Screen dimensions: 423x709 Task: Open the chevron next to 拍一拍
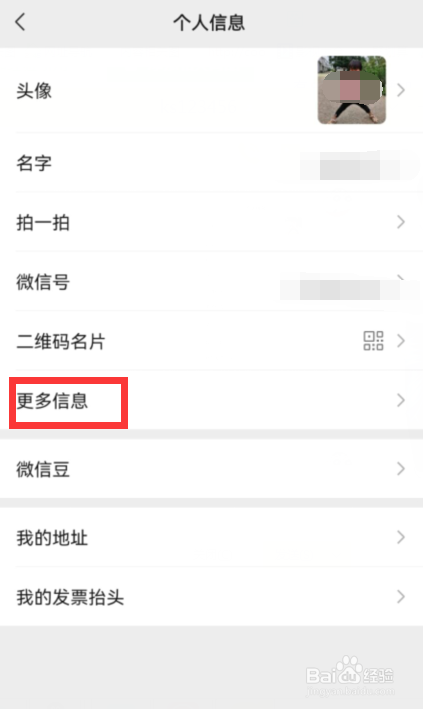coord(400,222)
